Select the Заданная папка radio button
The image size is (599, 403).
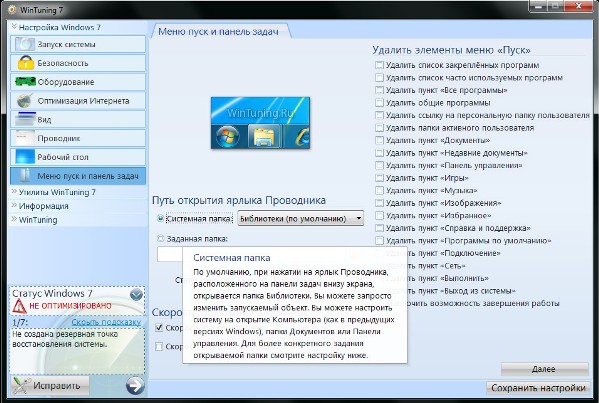click(160, 238)
